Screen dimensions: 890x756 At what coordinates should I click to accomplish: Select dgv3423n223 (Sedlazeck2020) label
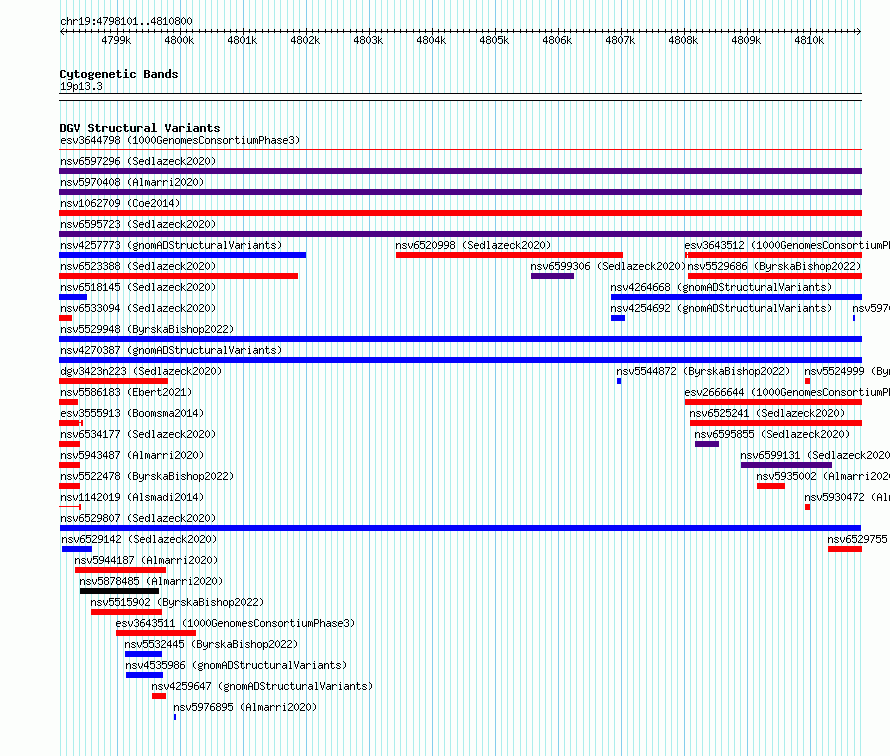tap(141, 371)
